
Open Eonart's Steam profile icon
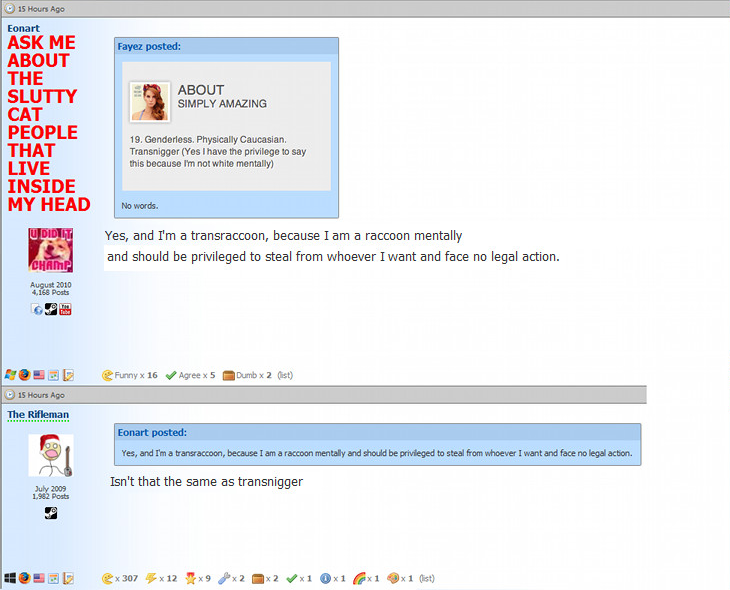point(51,309)
